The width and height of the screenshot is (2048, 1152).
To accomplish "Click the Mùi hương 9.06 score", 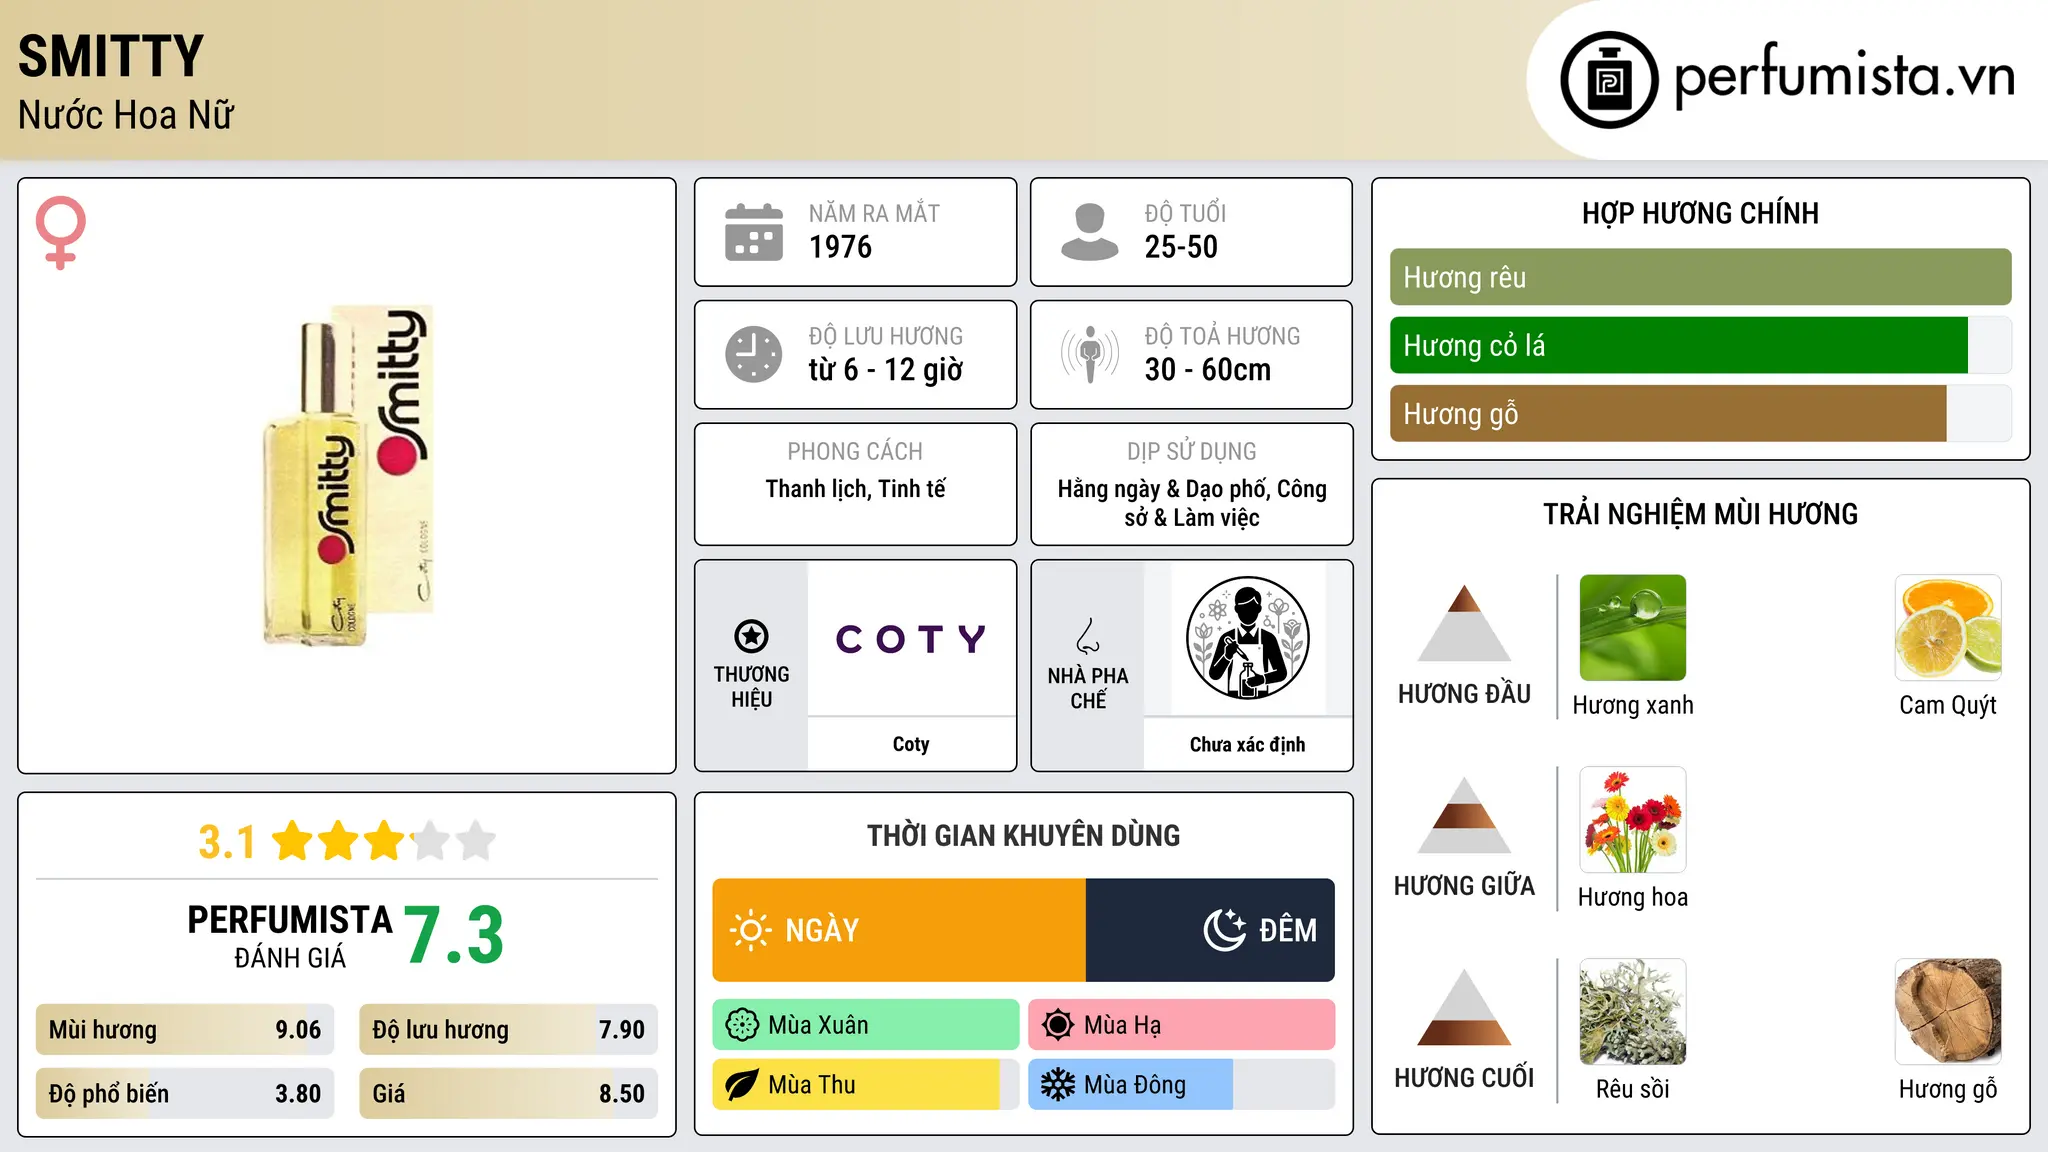I will click(x=185, y=1030).
